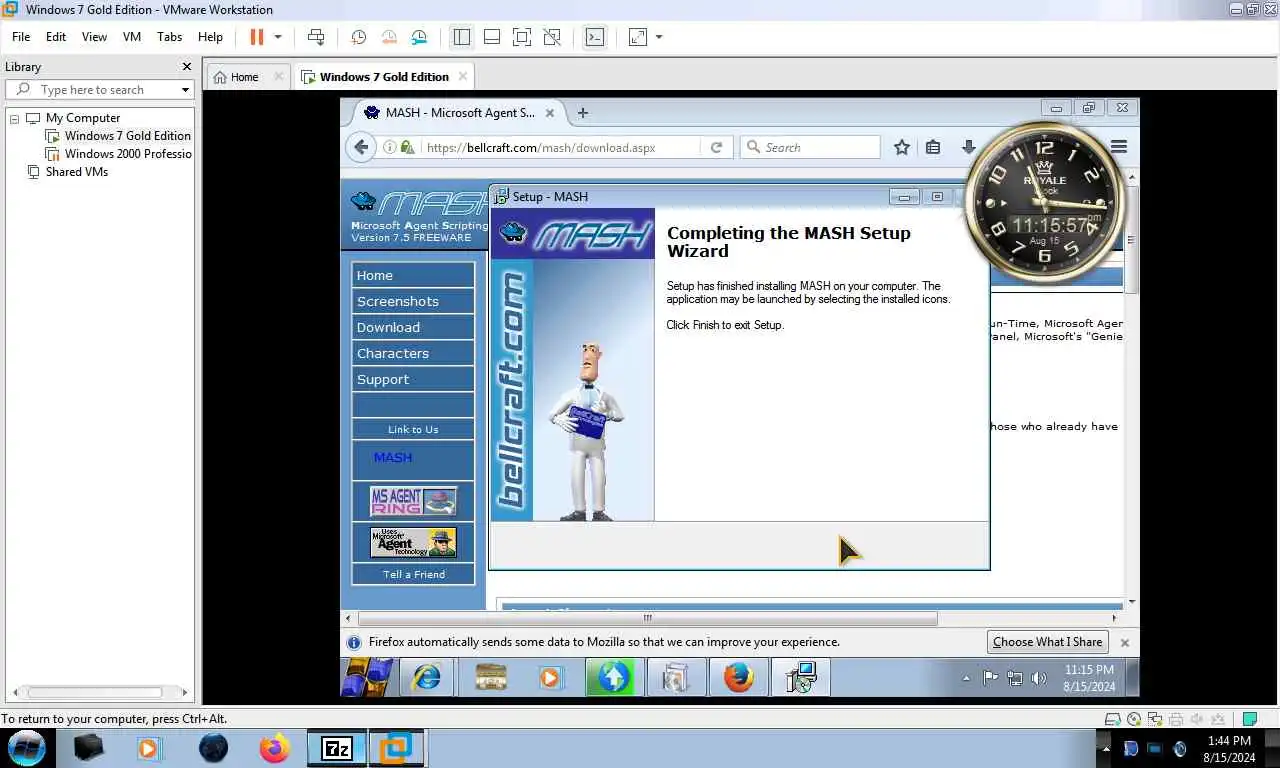Open the VM menu

[x=132, y=36]
